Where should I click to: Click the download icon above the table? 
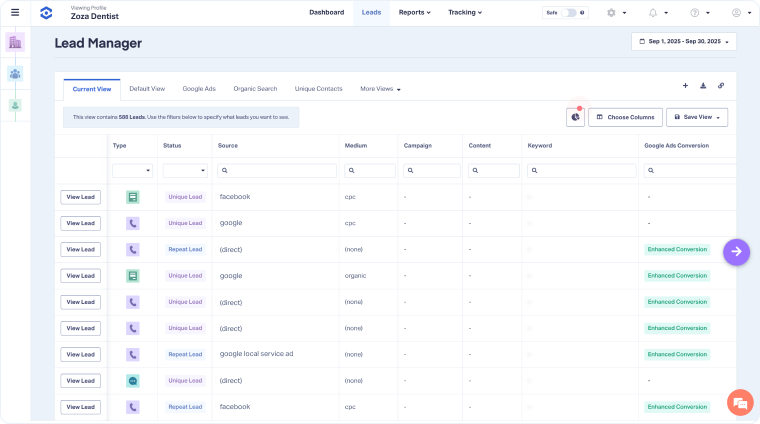coord(703,86)
